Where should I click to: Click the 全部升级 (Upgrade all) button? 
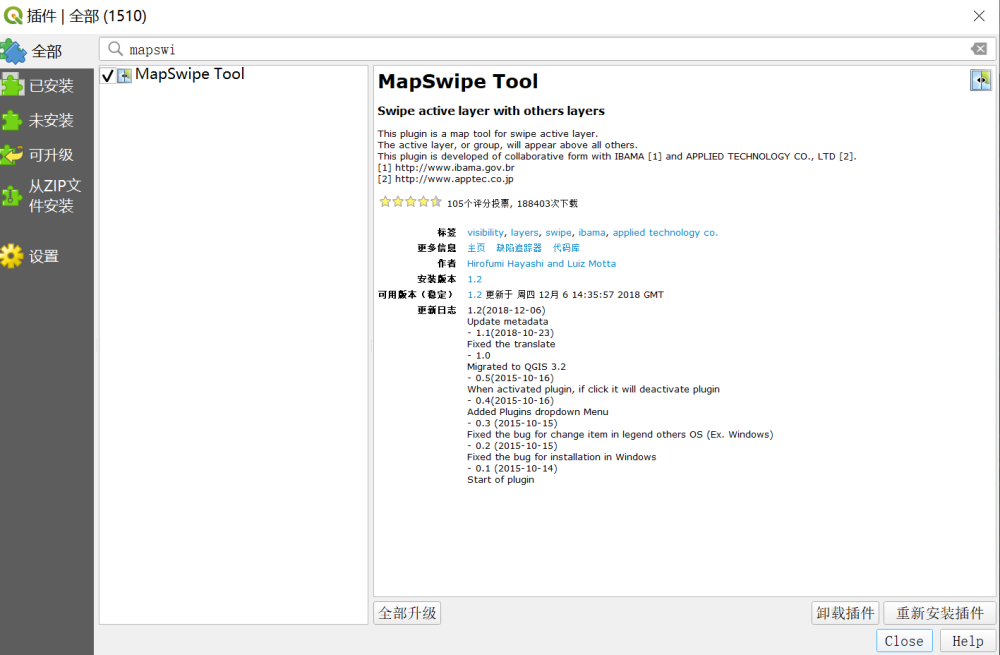coord(407,613)
